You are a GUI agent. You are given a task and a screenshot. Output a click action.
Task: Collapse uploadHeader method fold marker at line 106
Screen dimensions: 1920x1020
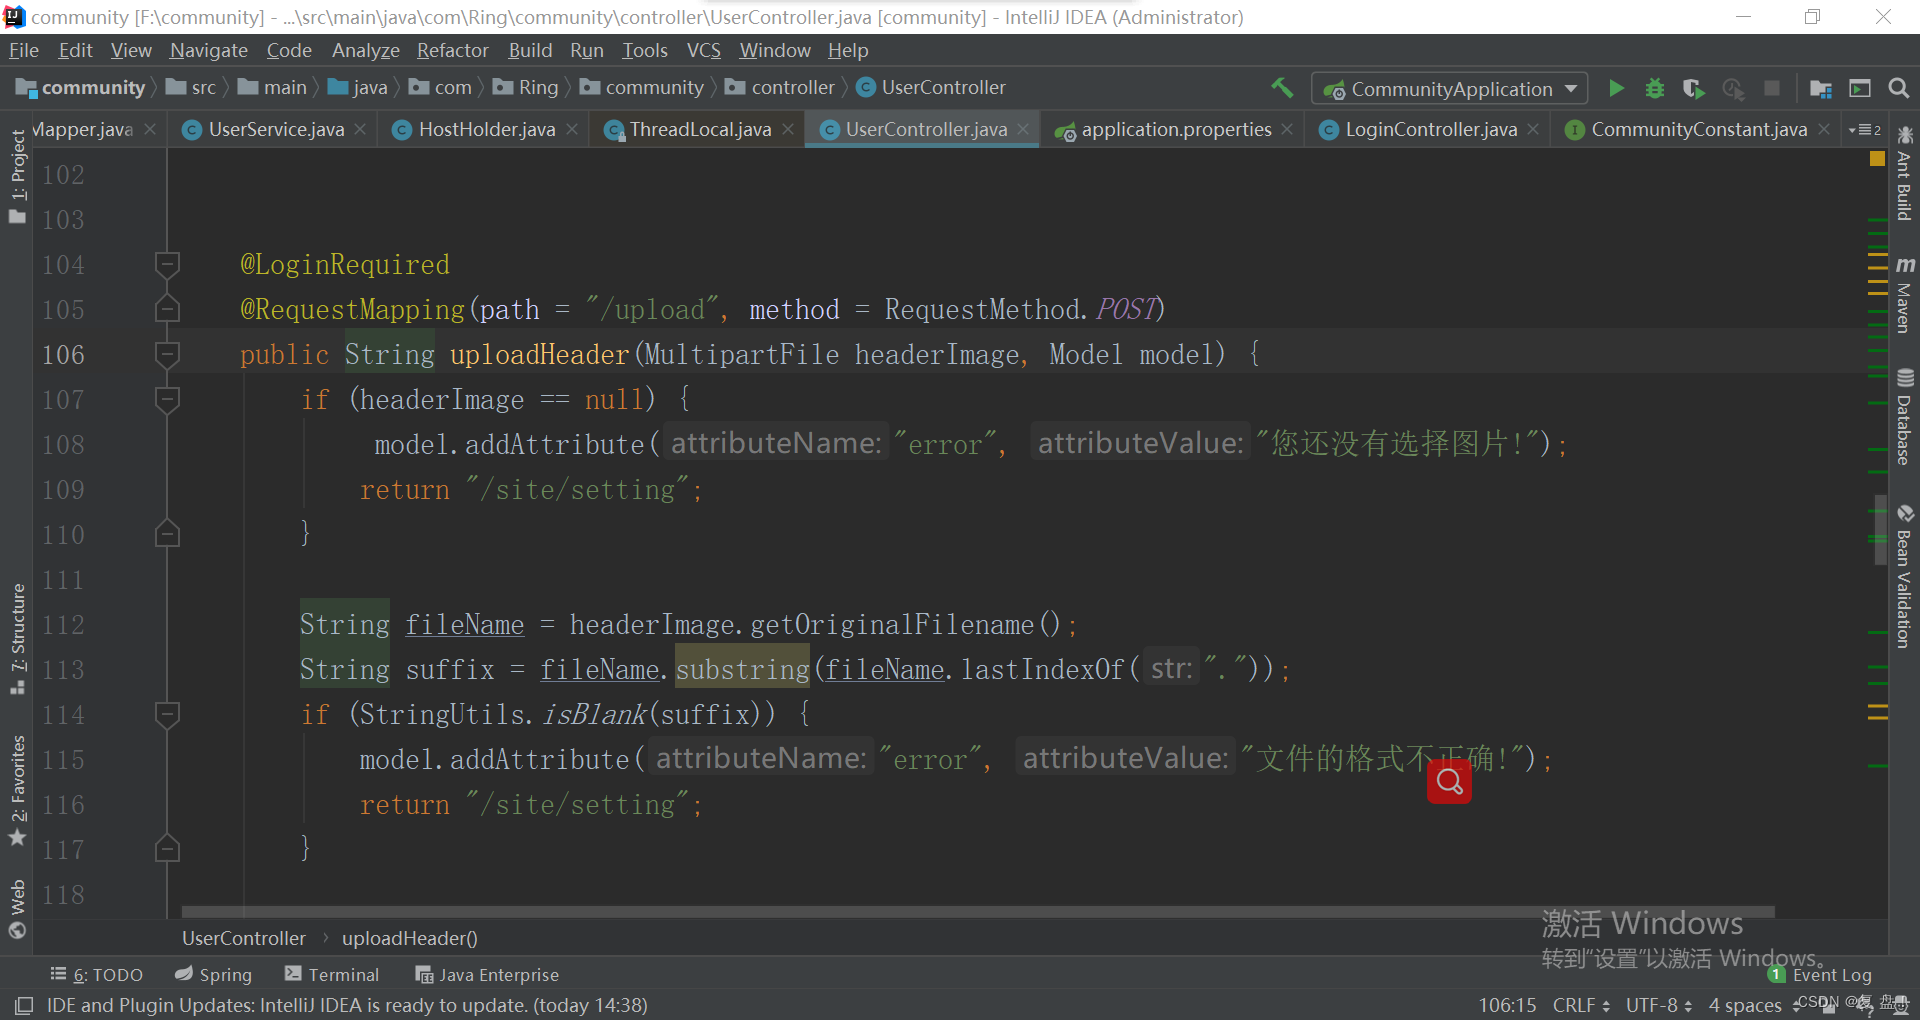pos(167,354)
